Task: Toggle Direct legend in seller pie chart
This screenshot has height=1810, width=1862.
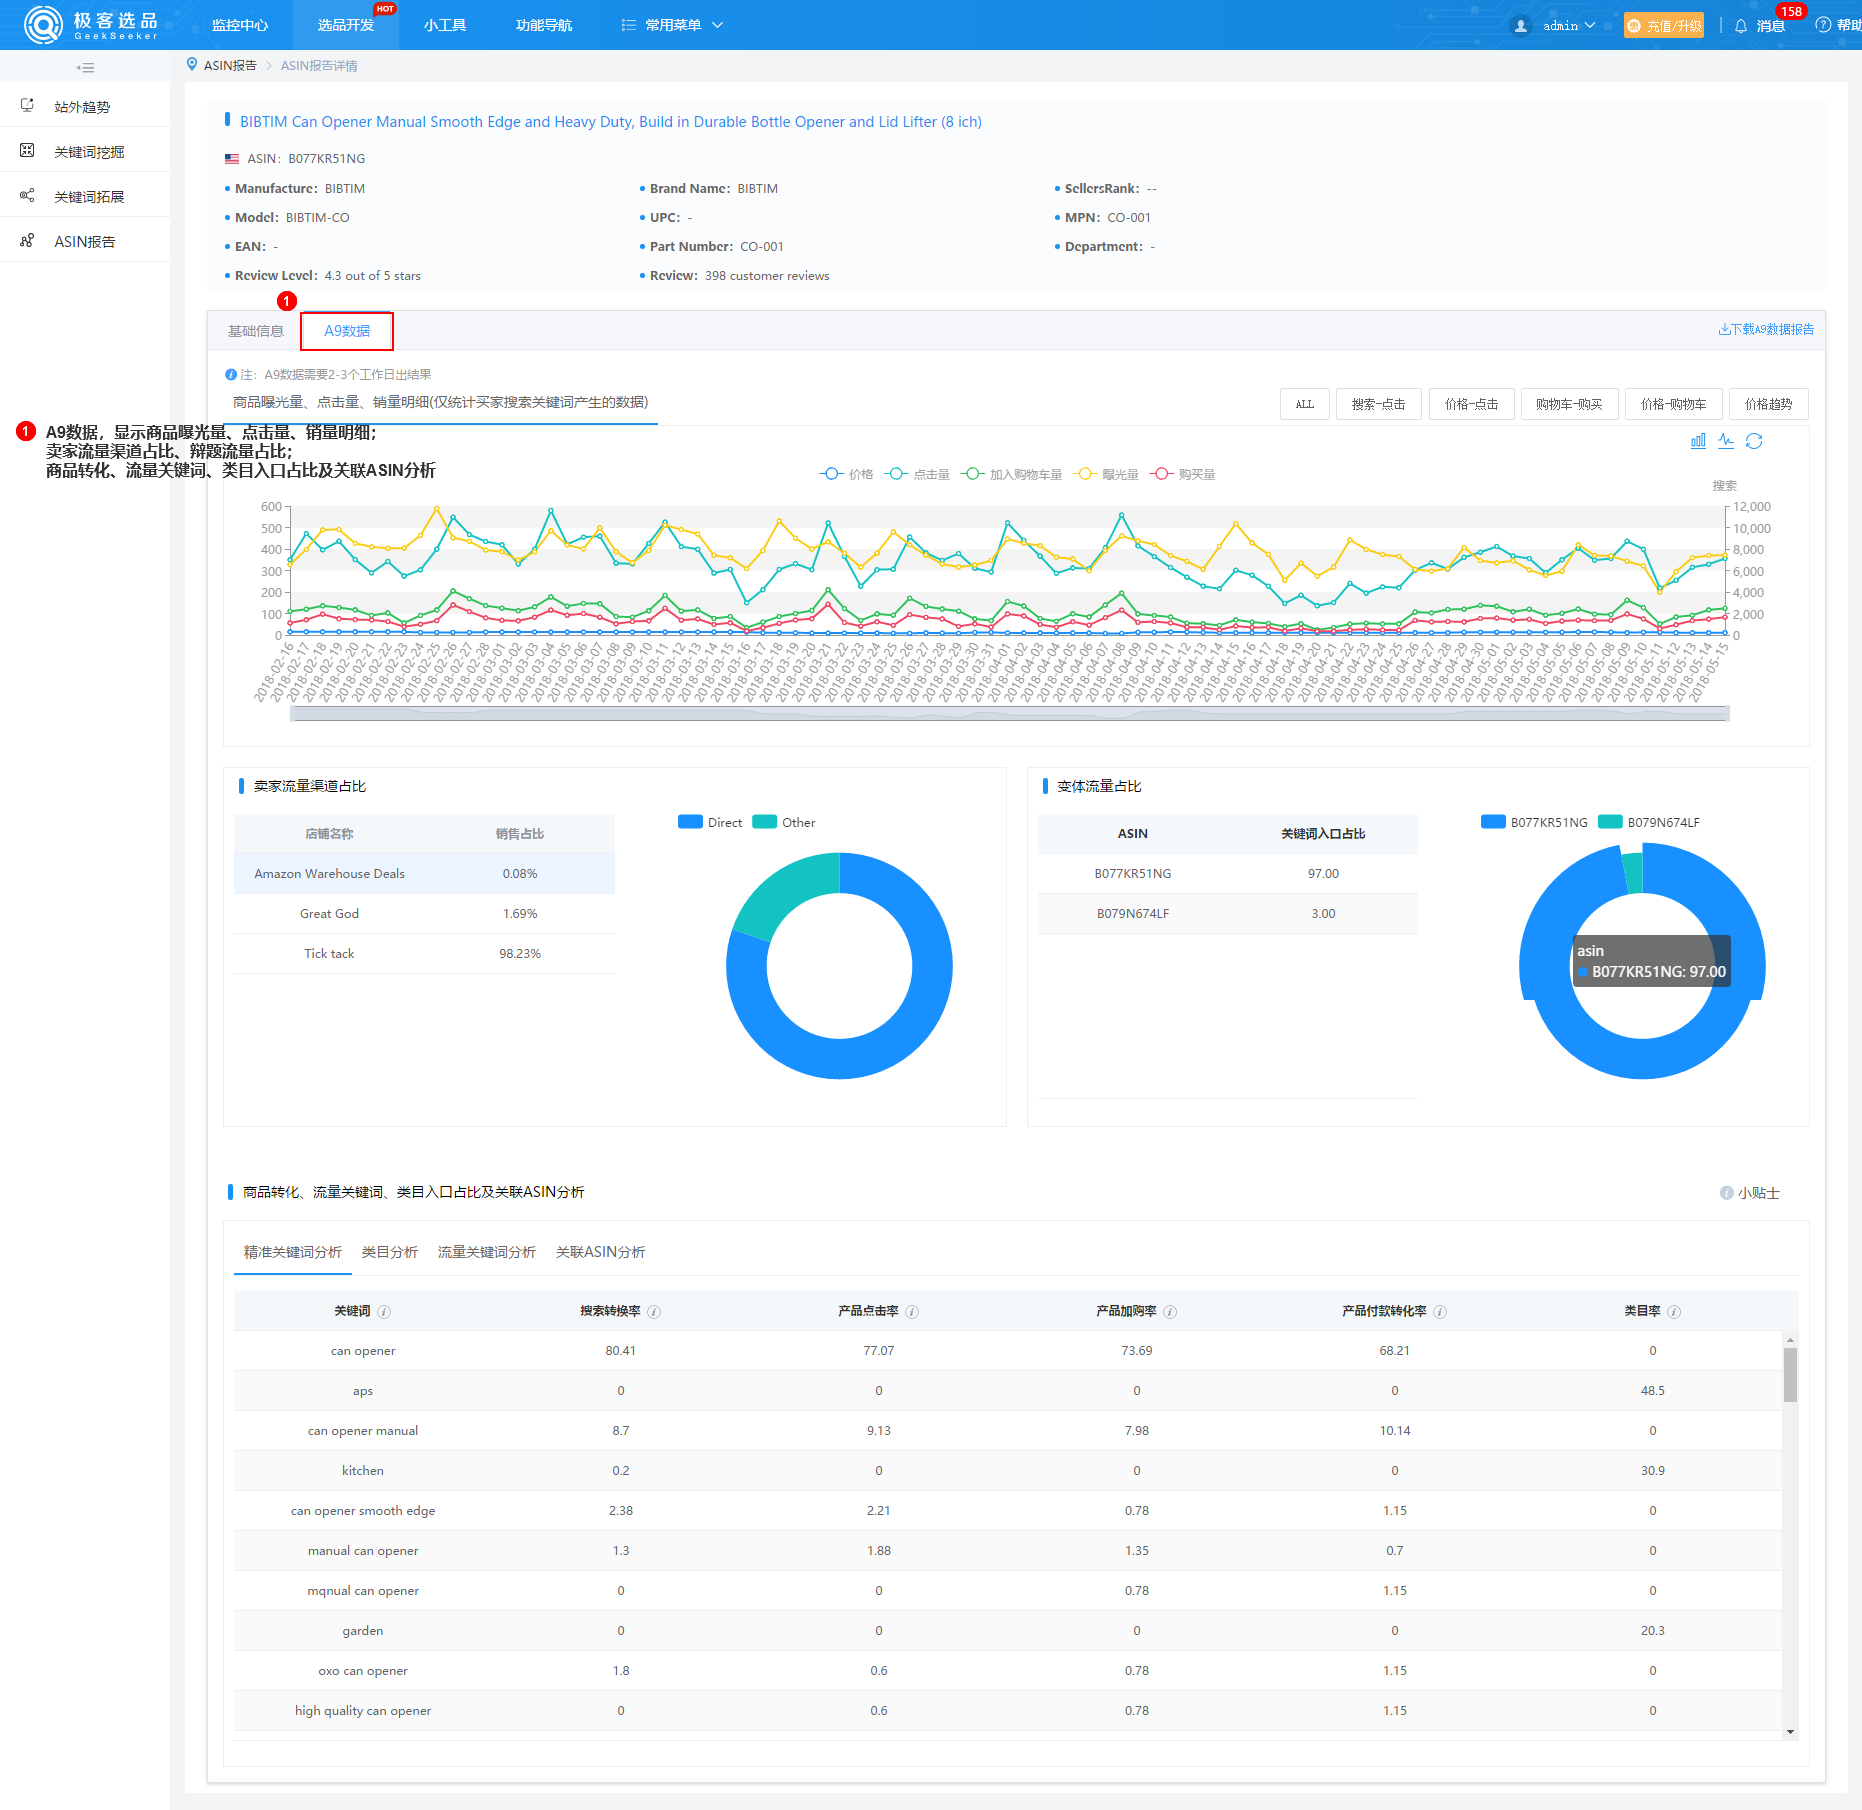Action: tap(710, 822)
